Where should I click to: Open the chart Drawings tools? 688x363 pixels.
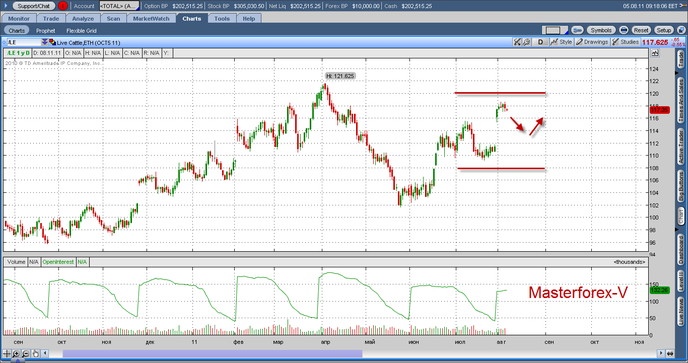click(592, 42)
